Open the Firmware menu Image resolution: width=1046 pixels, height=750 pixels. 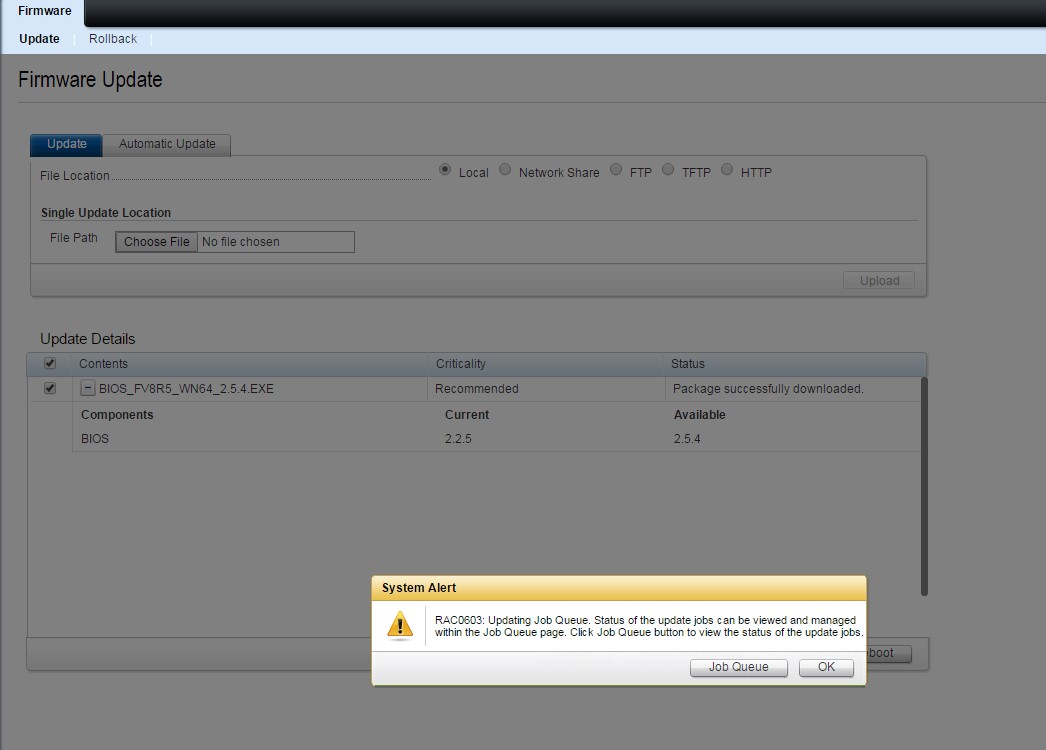[43, 11]
